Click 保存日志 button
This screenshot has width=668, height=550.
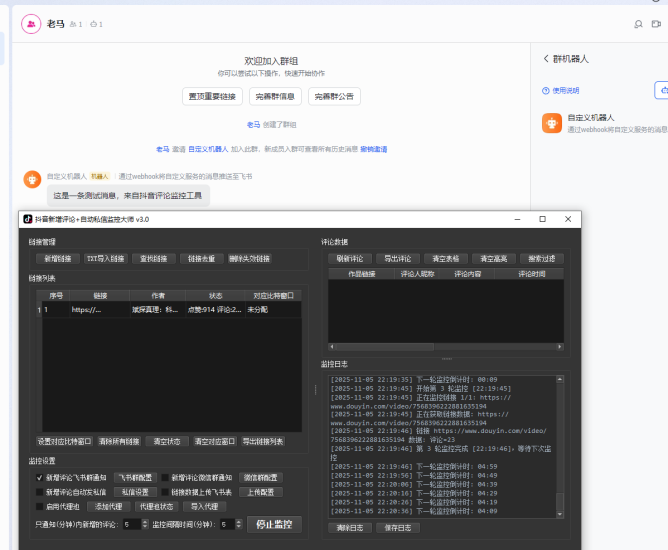pos(398,528)
